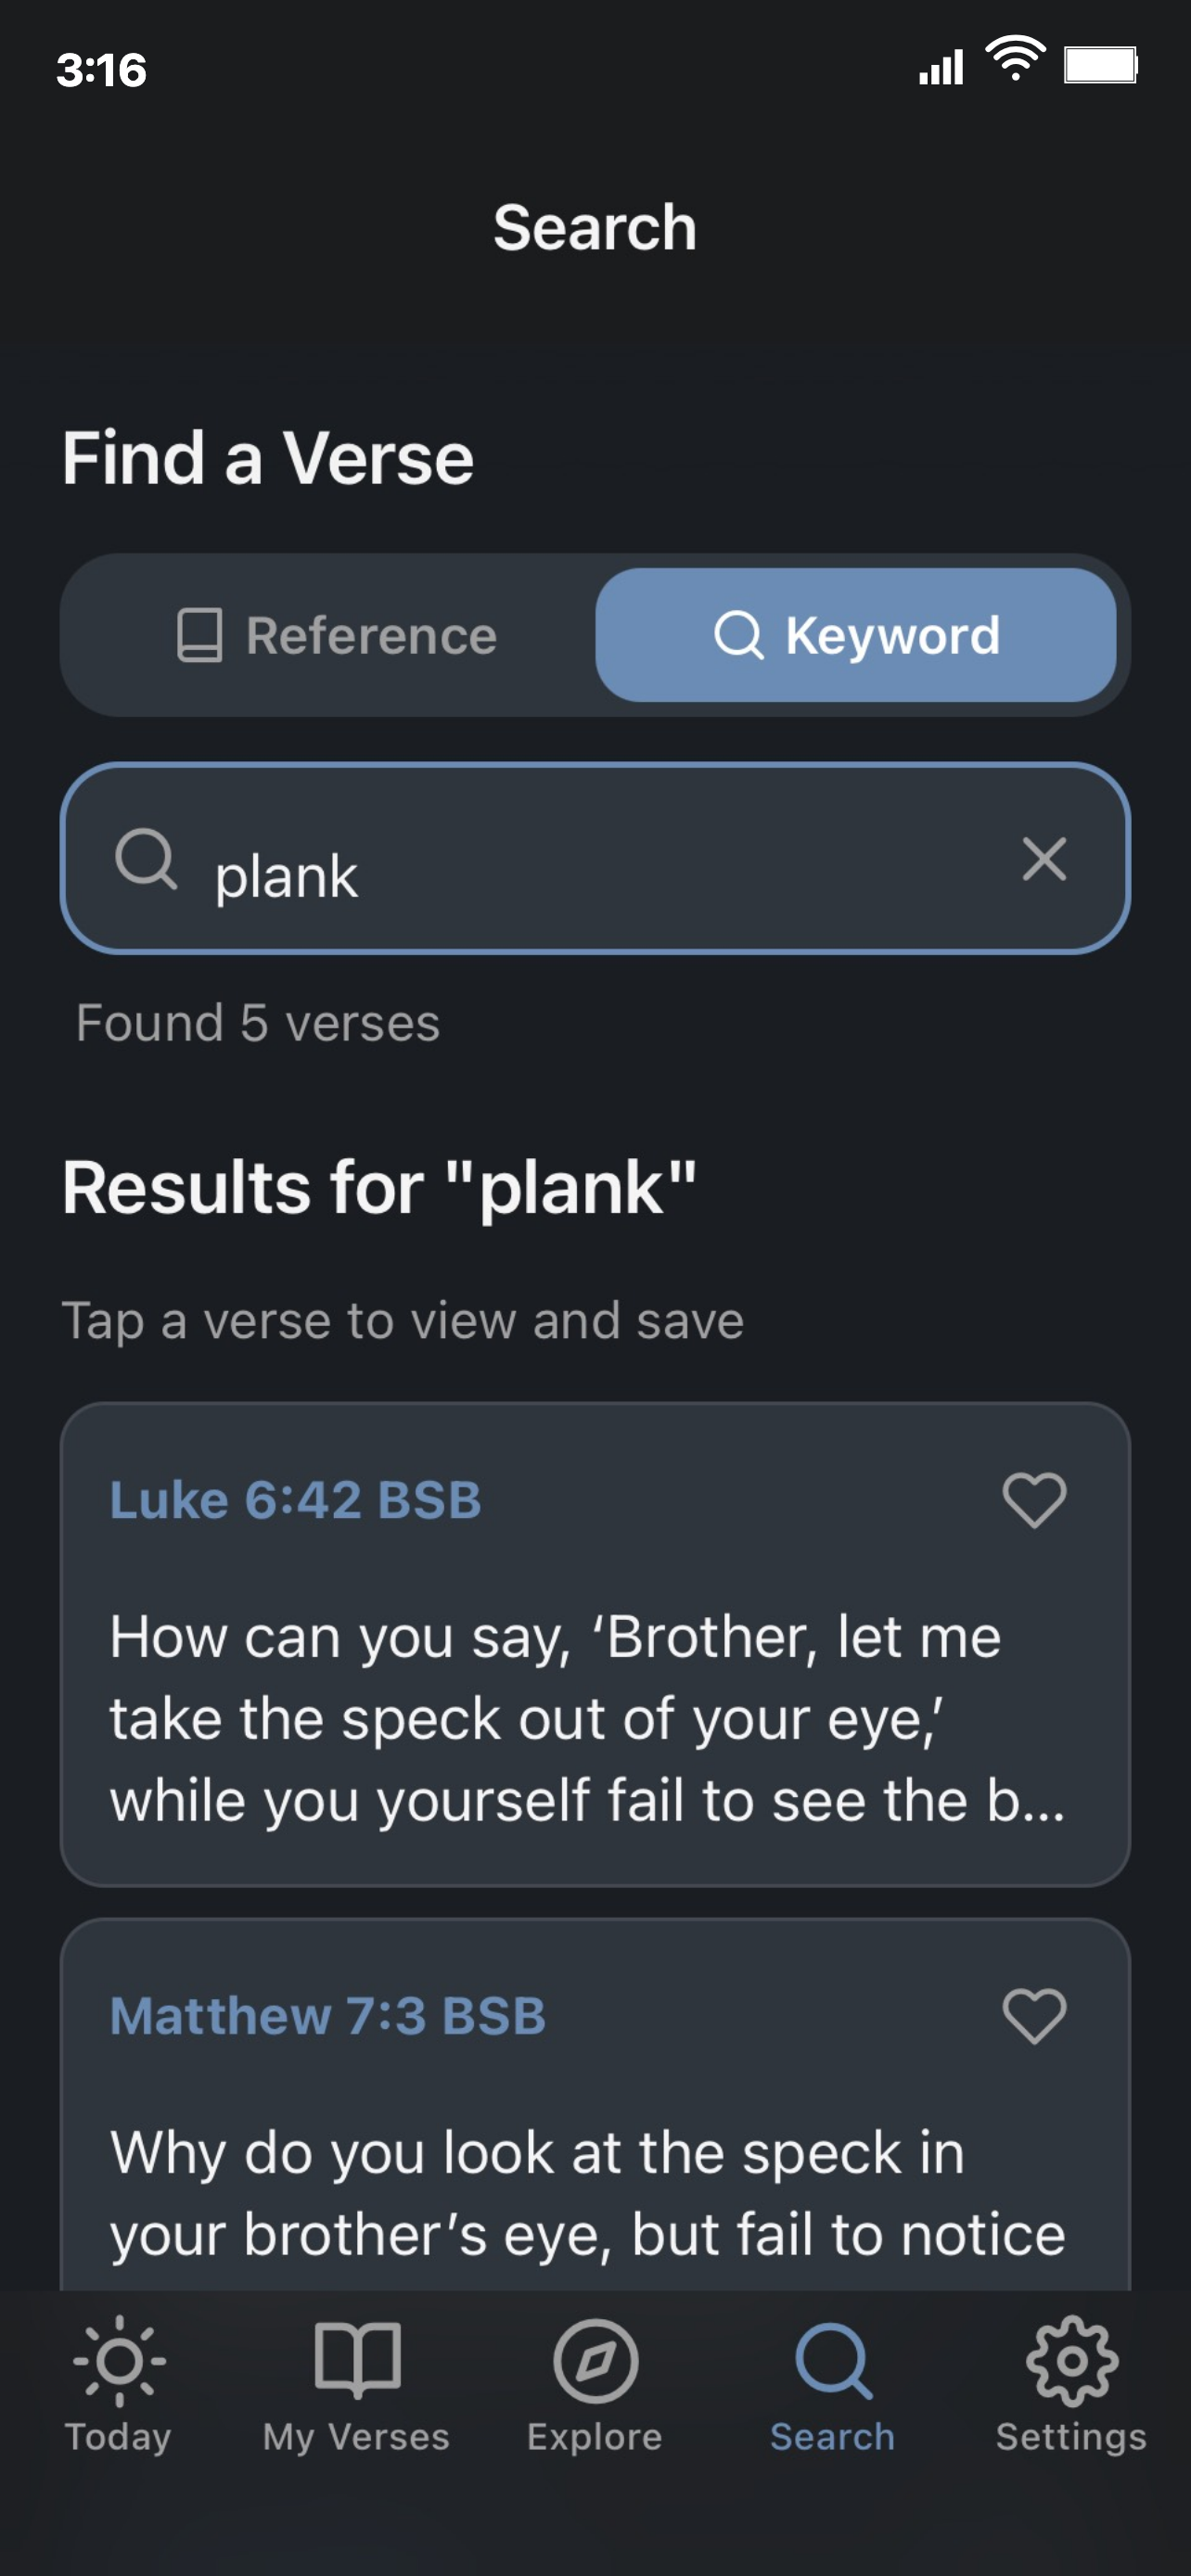Select the Keyword search mode
Screen dimensions: 1191x2576
click(856, 635)
